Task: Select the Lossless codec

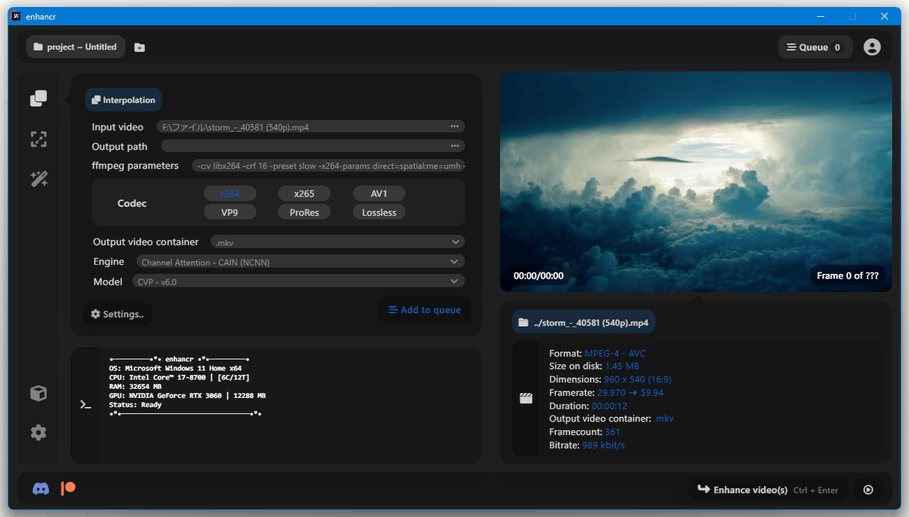Action: [379, 213]
